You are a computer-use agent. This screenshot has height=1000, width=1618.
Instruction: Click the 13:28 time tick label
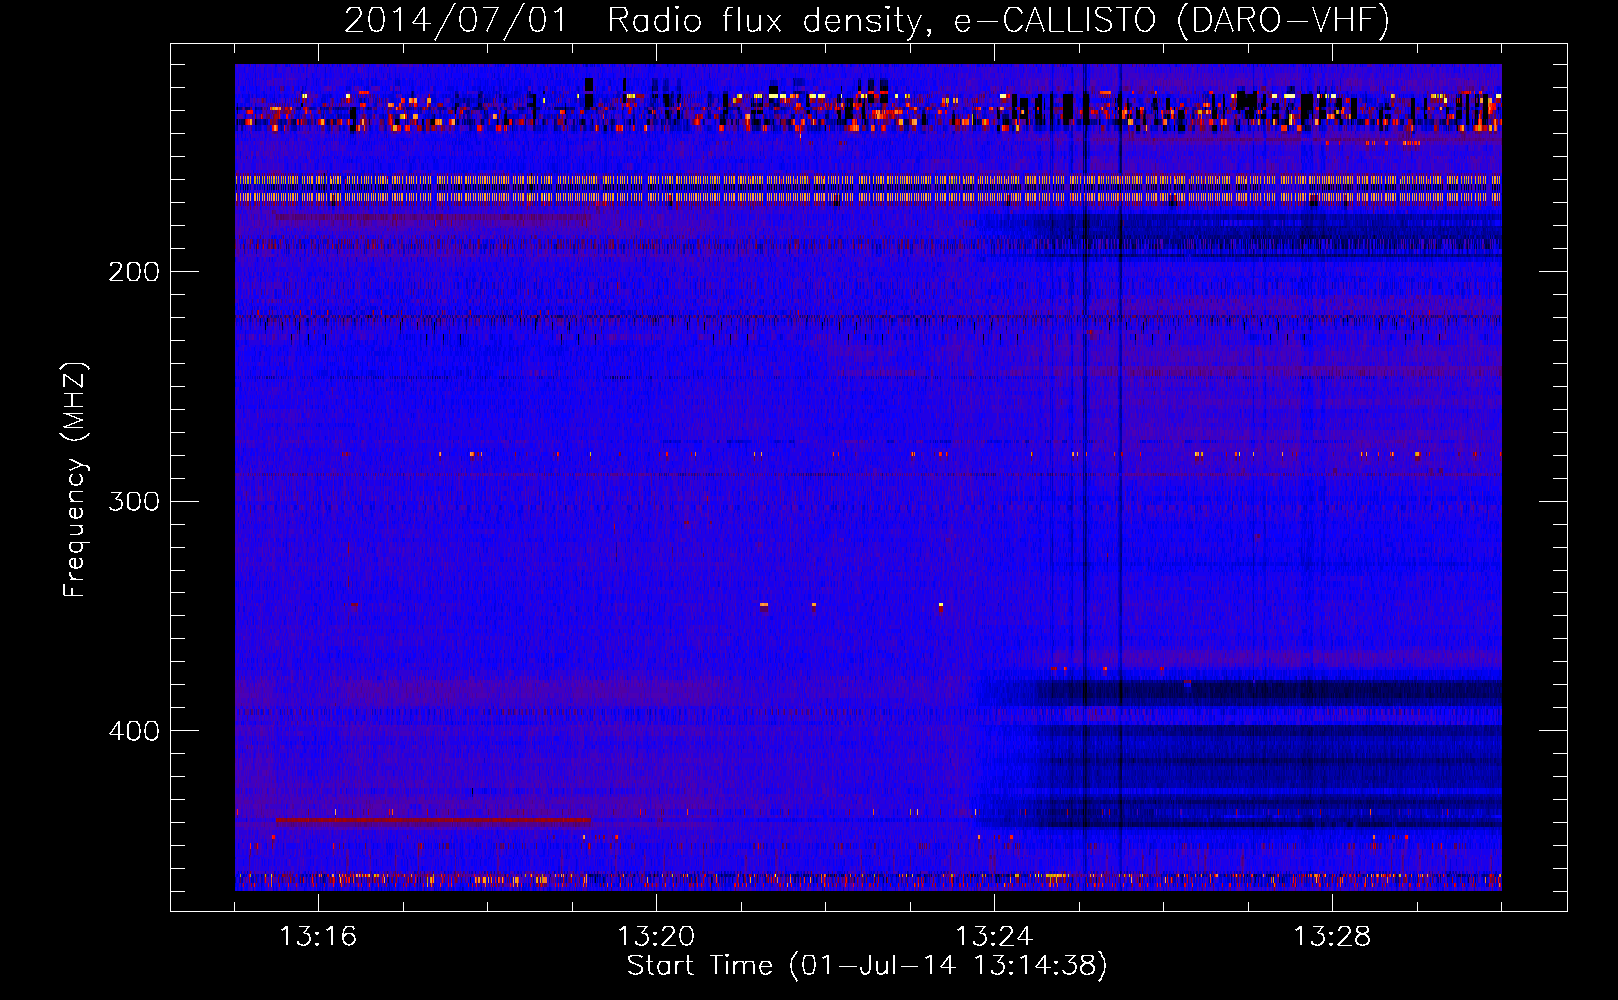(1332, 937)
